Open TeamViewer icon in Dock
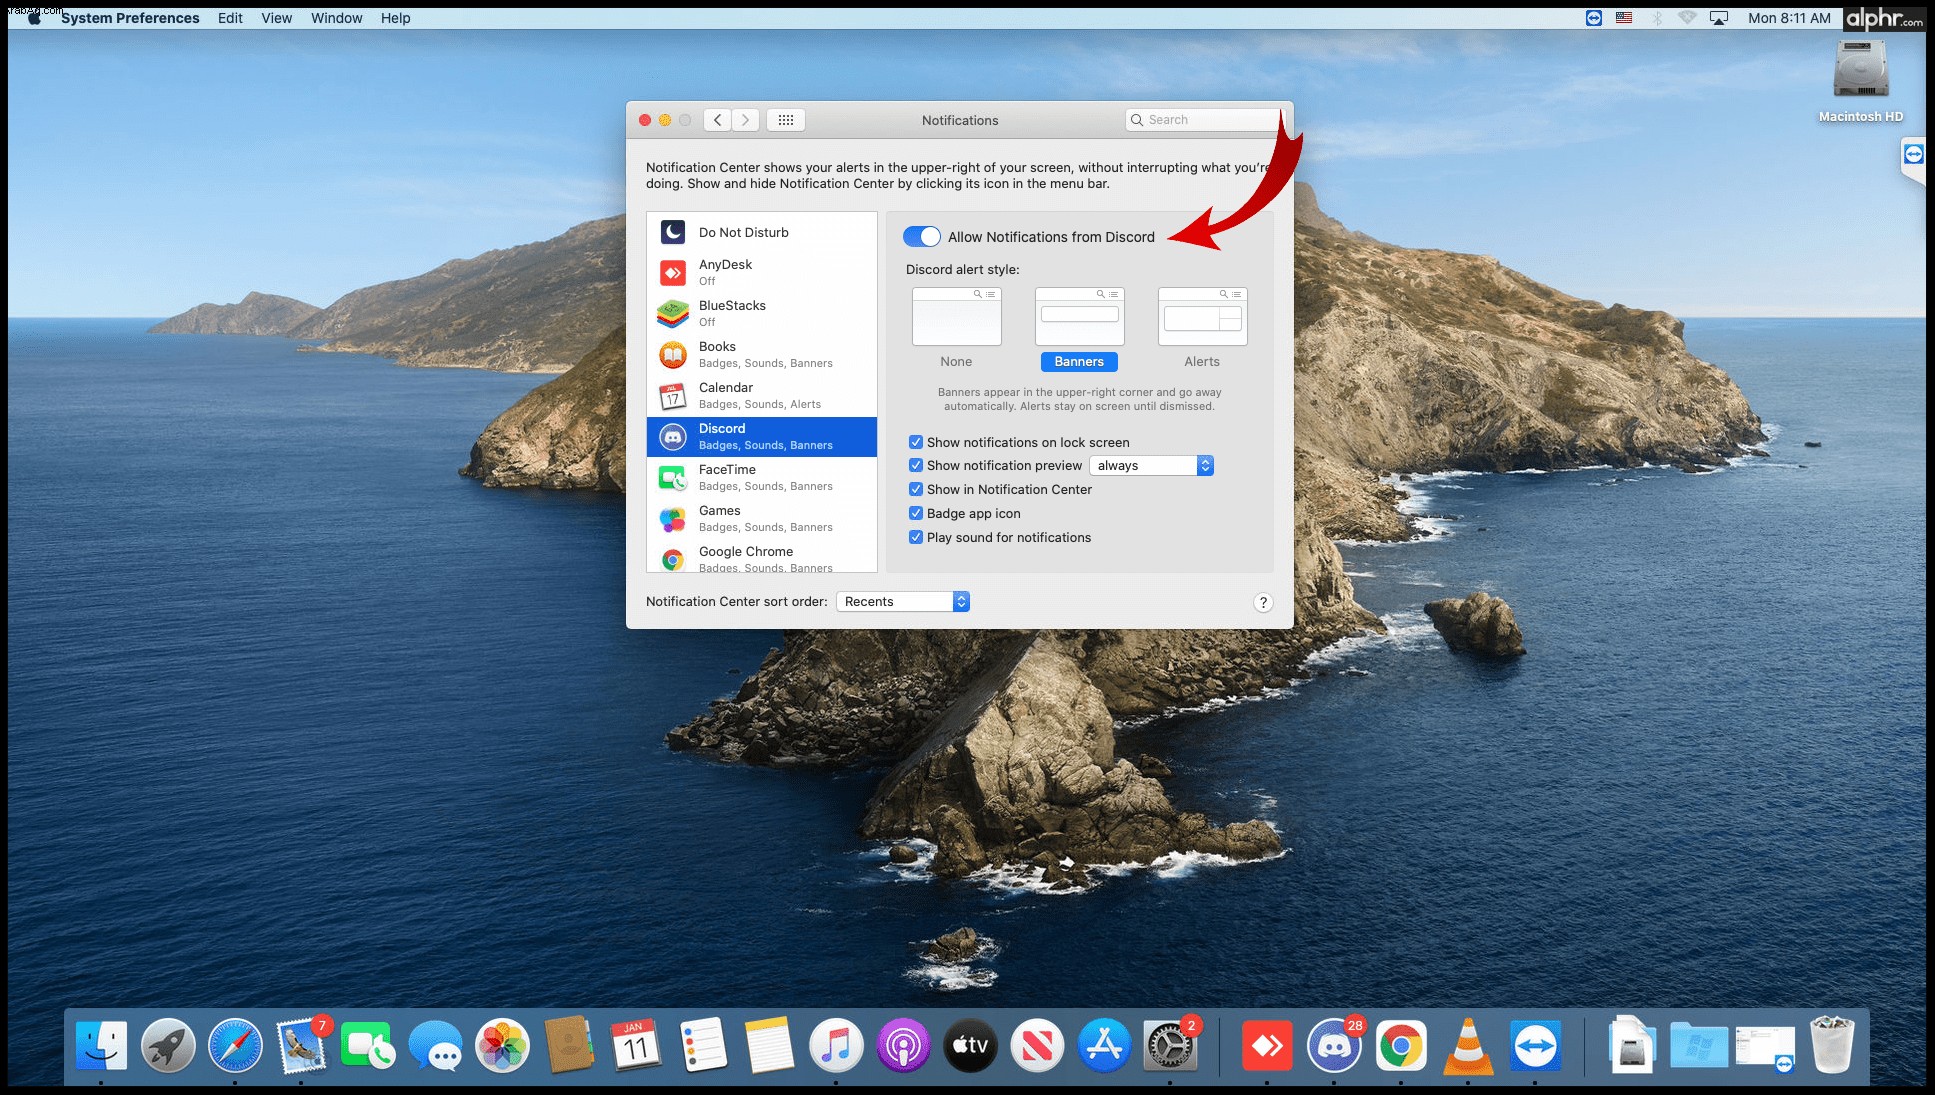This screenshot has height=1095, width=1935. [1535, 1046]
